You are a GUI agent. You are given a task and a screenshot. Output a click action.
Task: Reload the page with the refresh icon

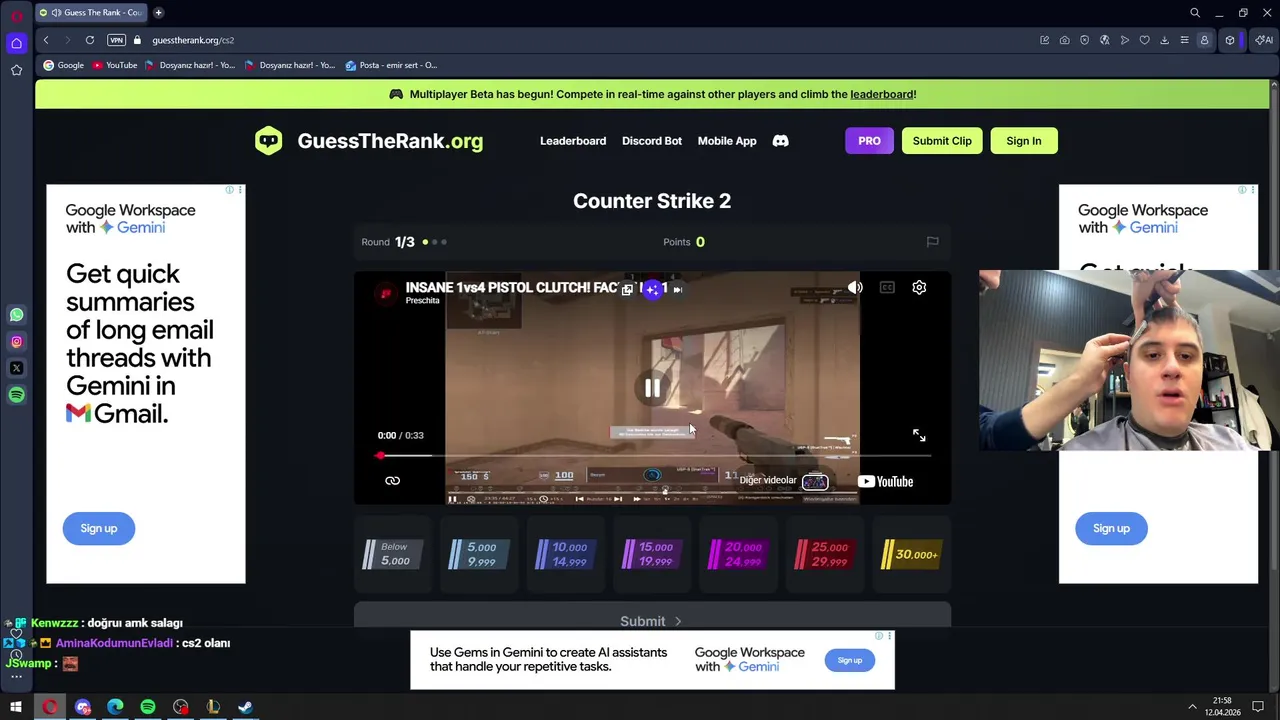coord(90,40)
